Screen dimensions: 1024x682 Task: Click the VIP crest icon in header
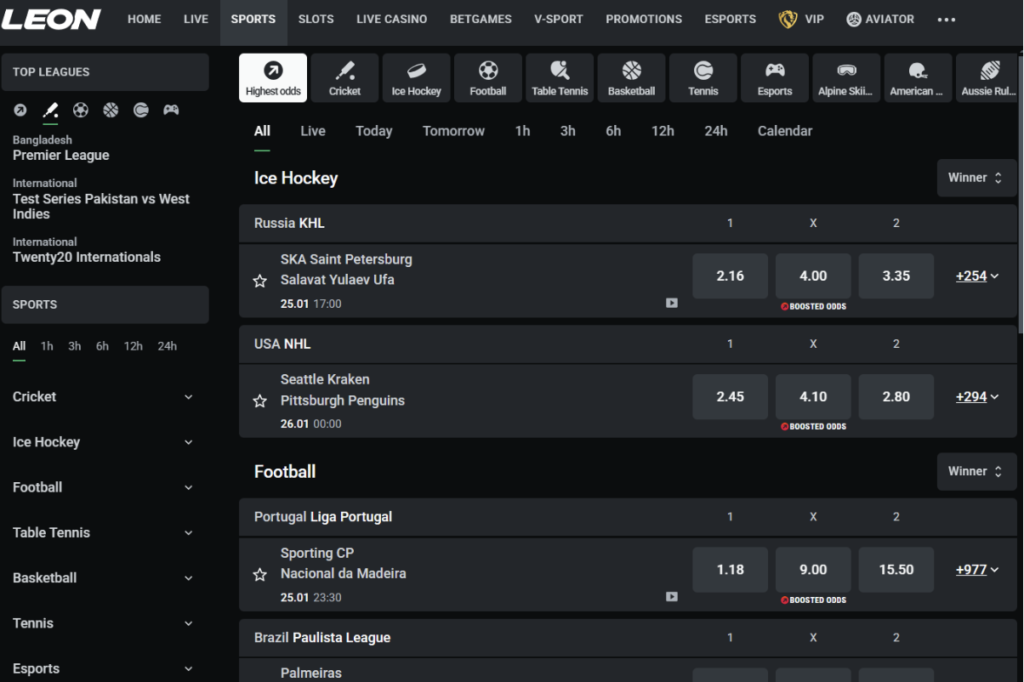[x=788, y=19]
